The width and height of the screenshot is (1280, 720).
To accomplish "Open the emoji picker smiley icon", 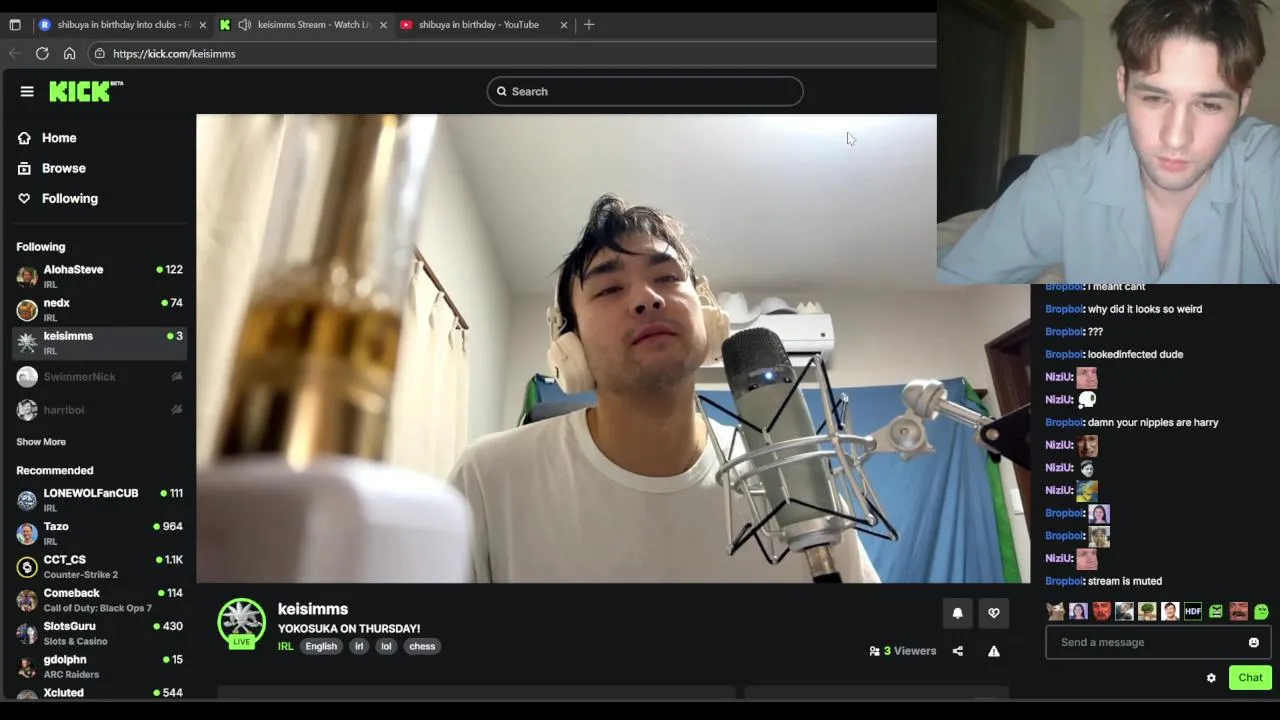I will click(x=1254, y=642).
